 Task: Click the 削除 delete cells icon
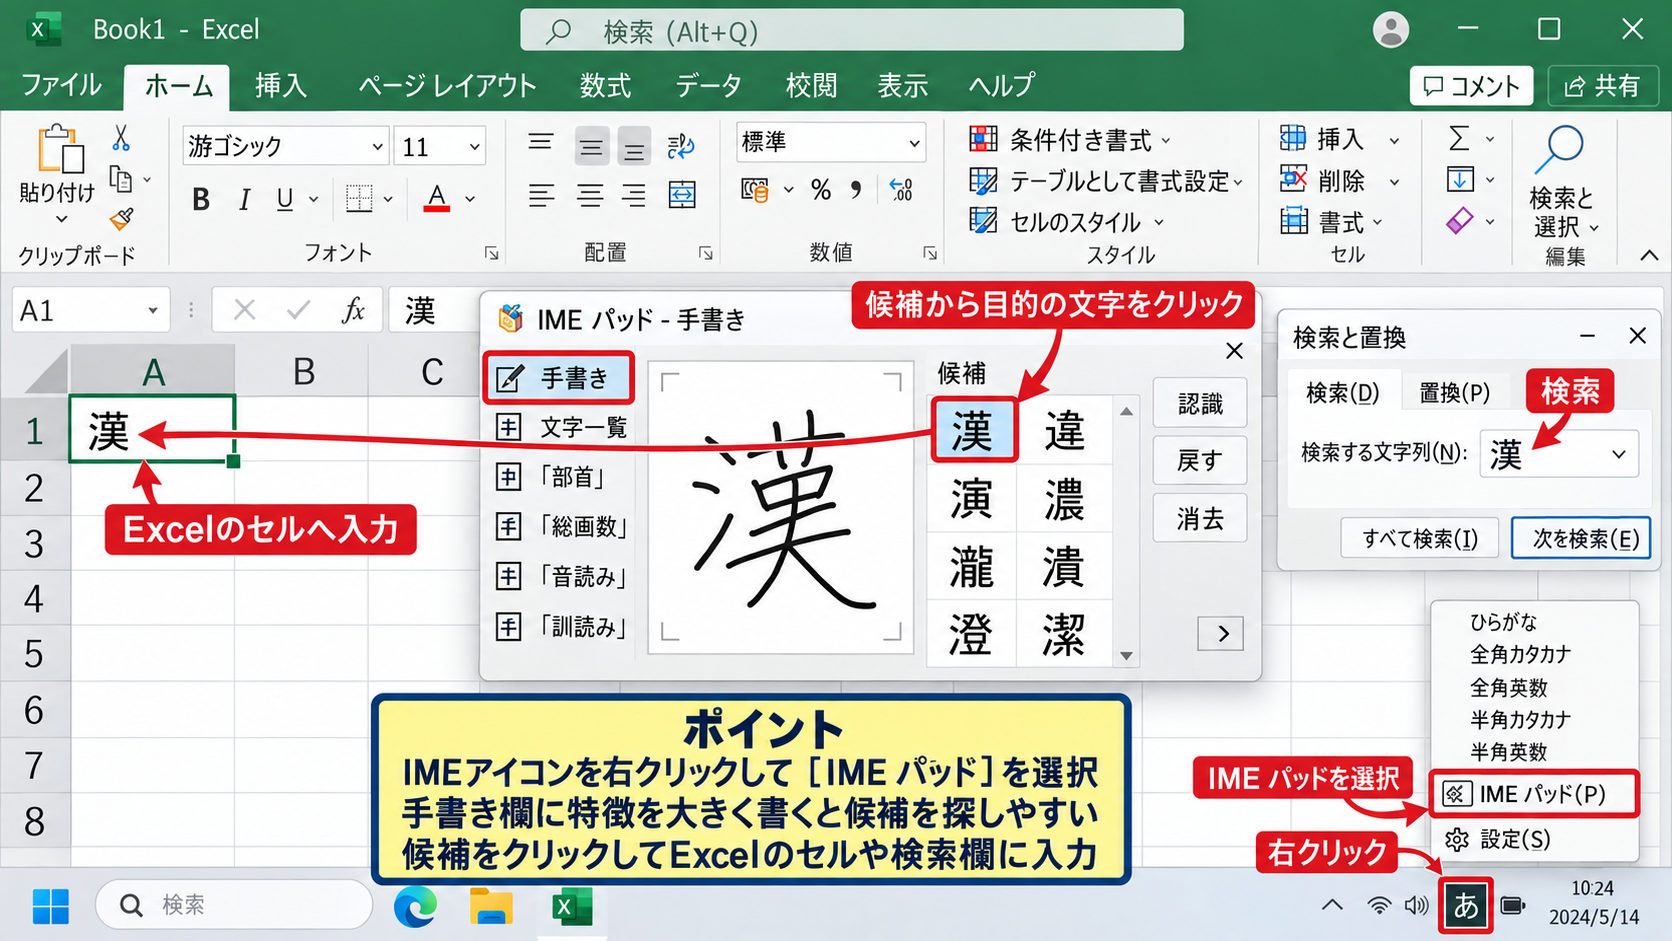click(1293, 179)
